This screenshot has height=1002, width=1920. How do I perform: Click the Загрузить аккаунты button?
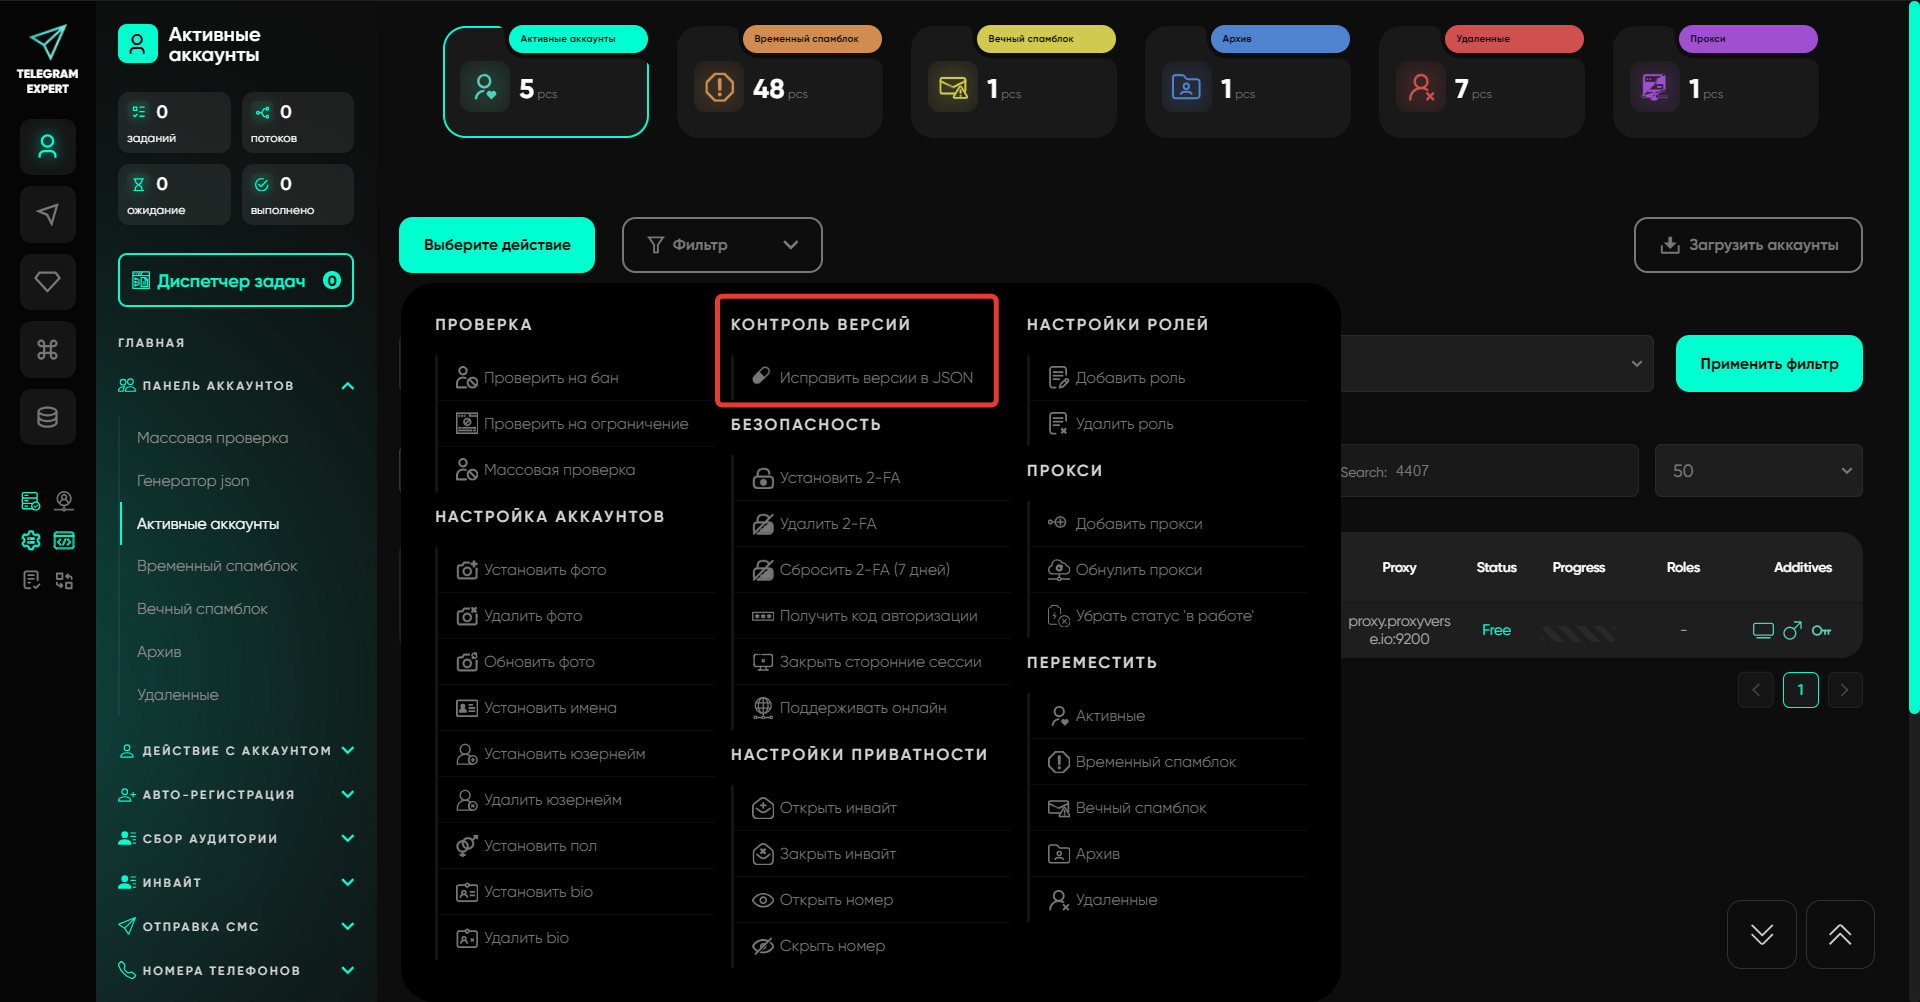pyautogui.click(x=1747, y=245)
